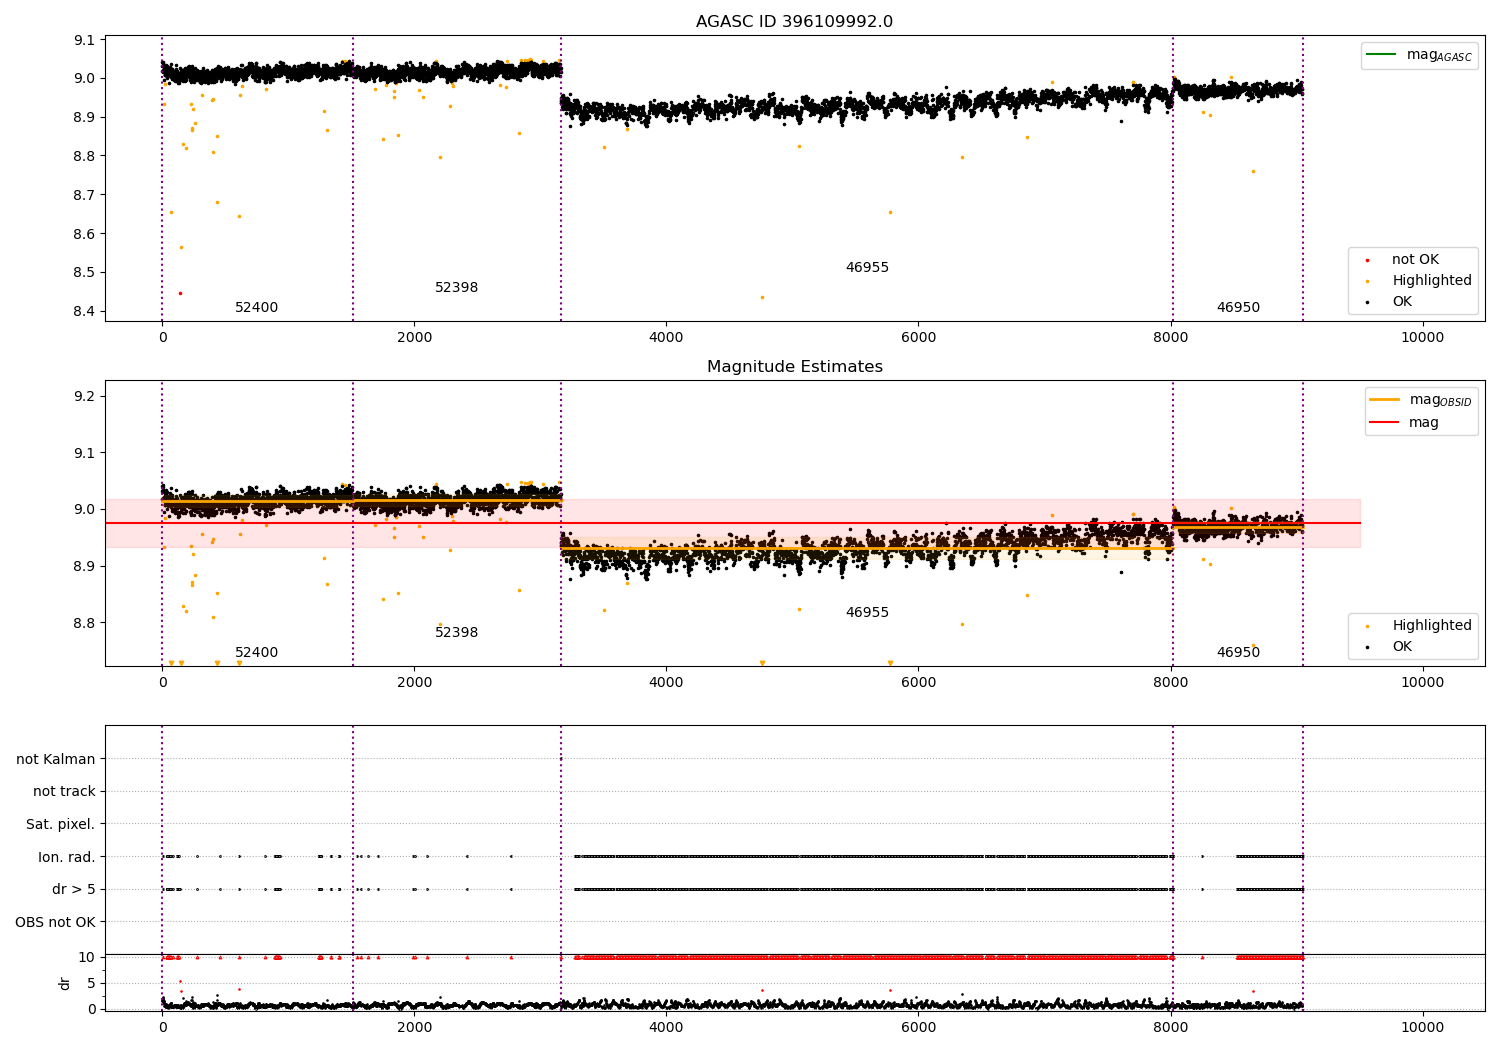Click the 4000 x-axis tick of top plot
This screenshot has height=1050, width=1500.
point(666,338)
